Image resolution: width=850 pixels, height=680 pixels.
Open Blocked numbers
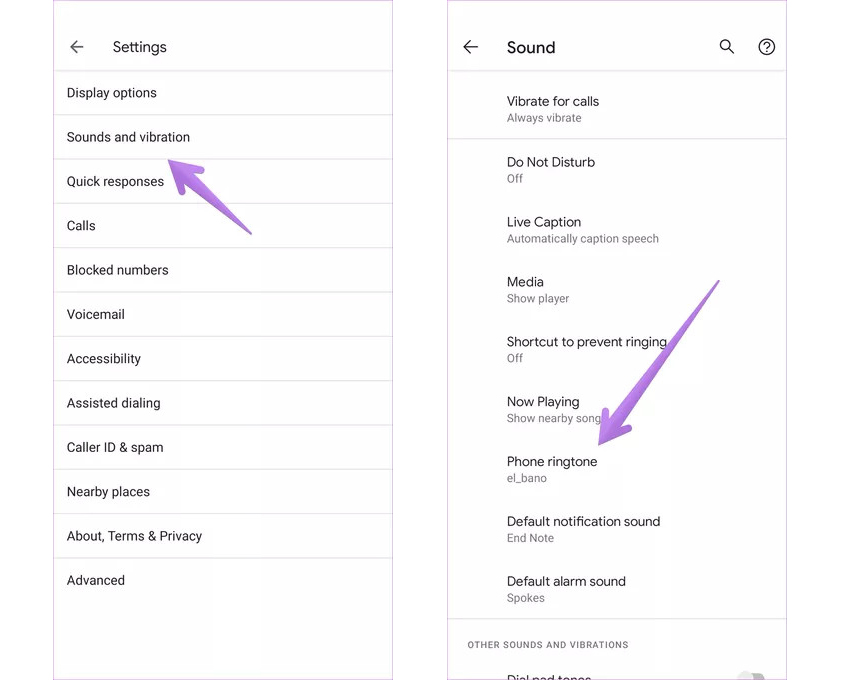(117, 270)
